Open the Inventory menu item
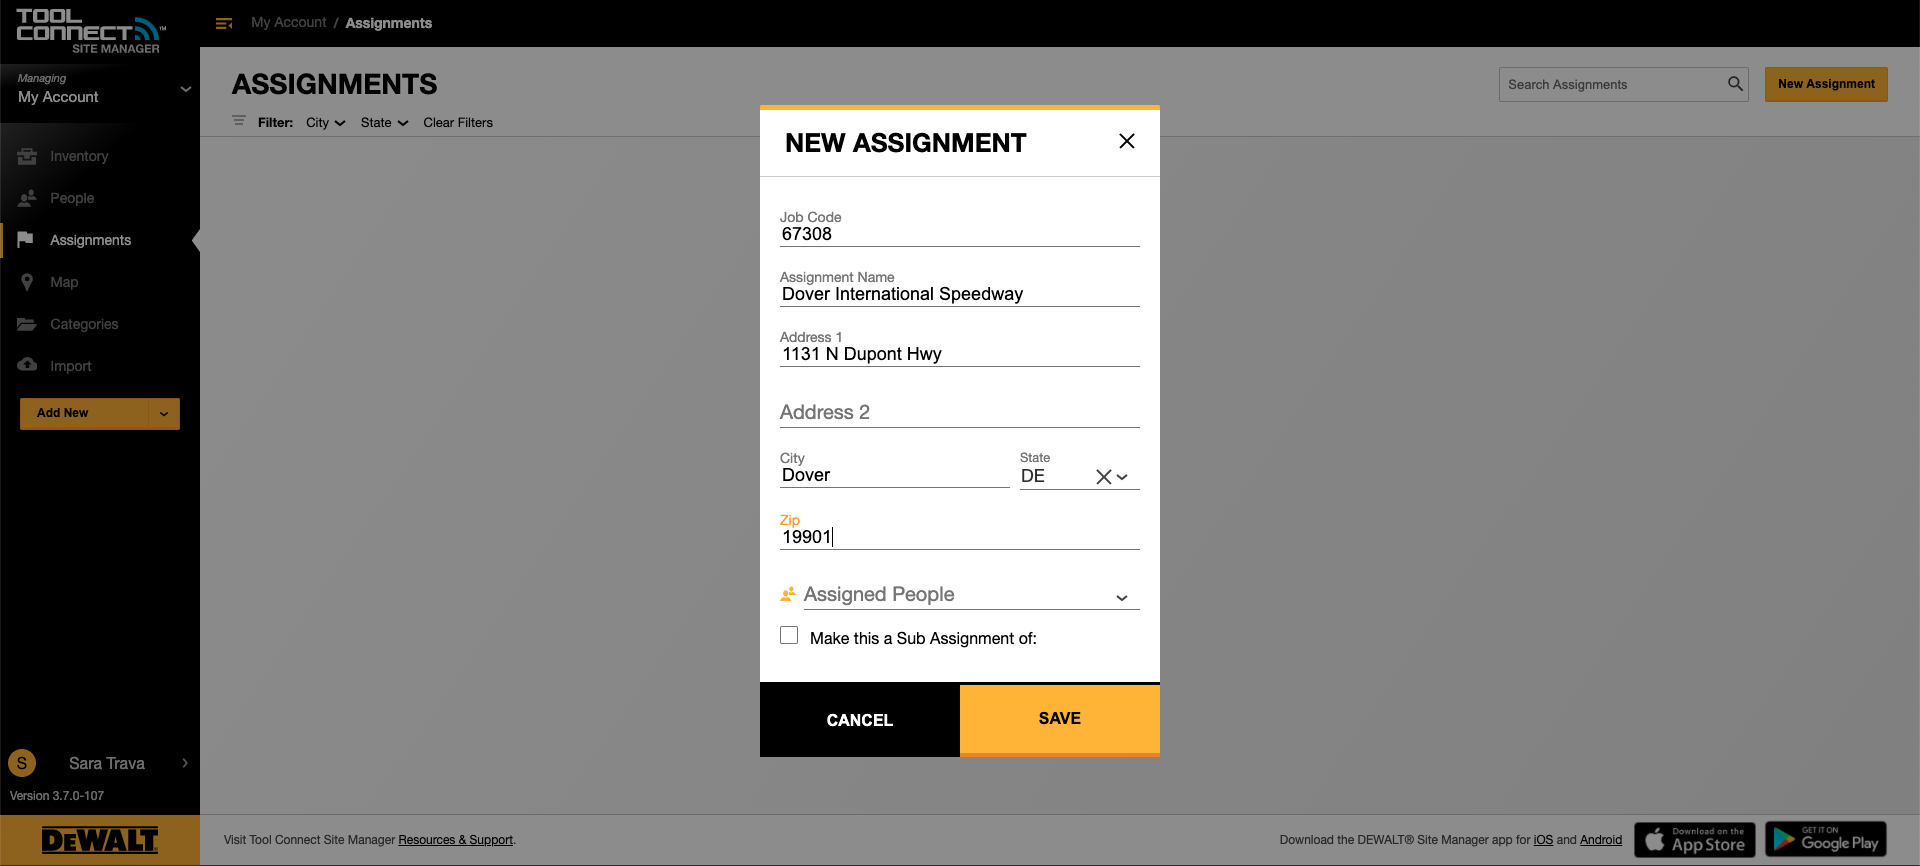Viewport: 1920px width, 866px height. point(79,156)
